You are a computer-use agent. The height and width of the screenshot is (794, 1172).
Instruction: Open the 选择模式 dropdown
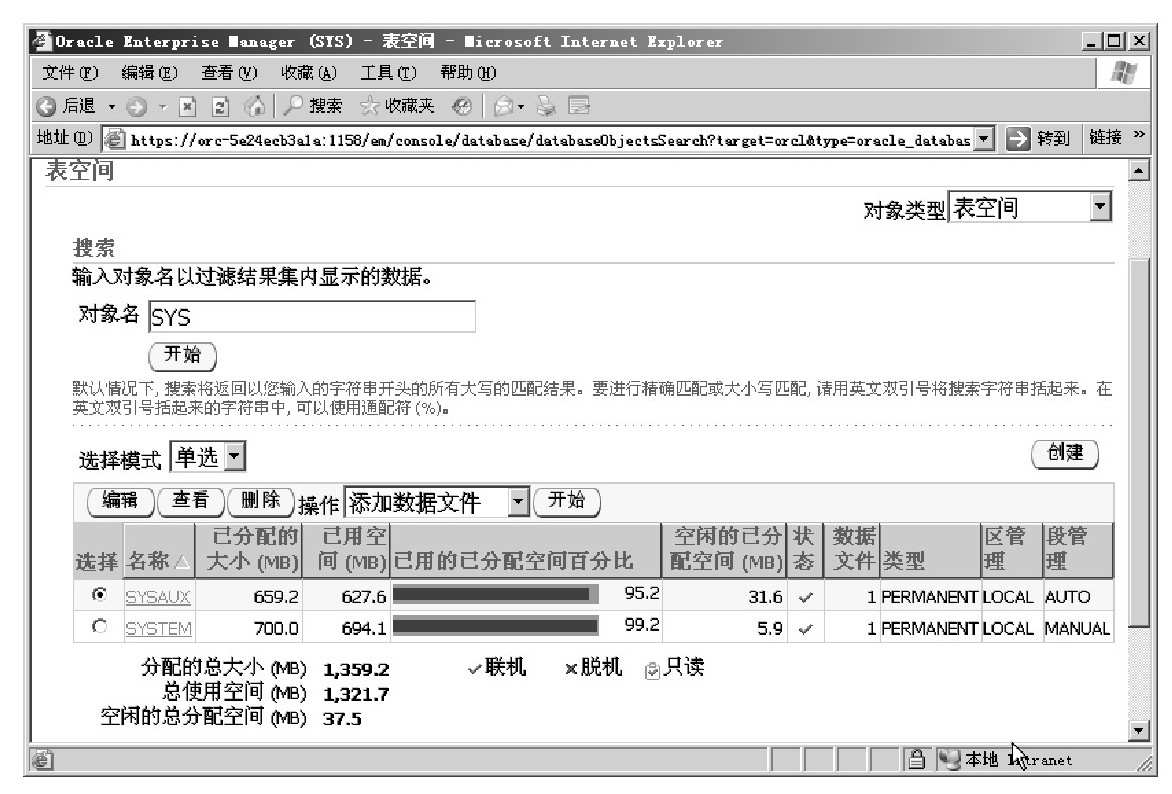pyautogui.click(x=234, y=456)
